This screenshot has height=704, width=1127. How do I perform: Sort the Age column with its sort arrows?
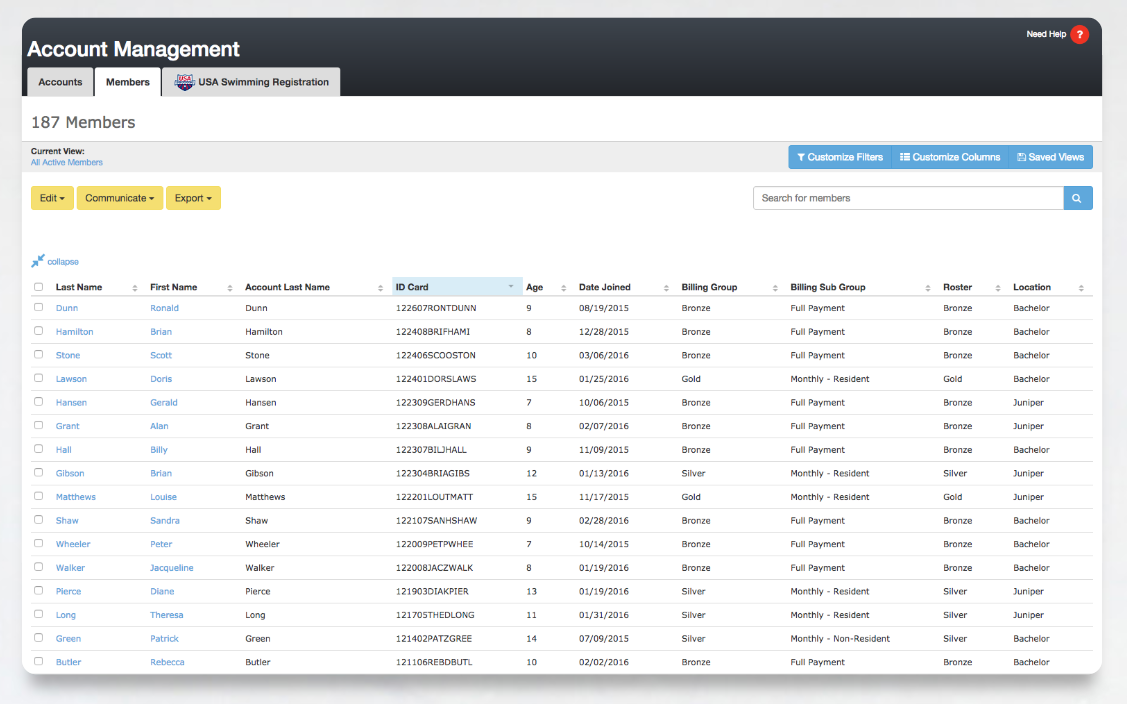click(561, 287)
